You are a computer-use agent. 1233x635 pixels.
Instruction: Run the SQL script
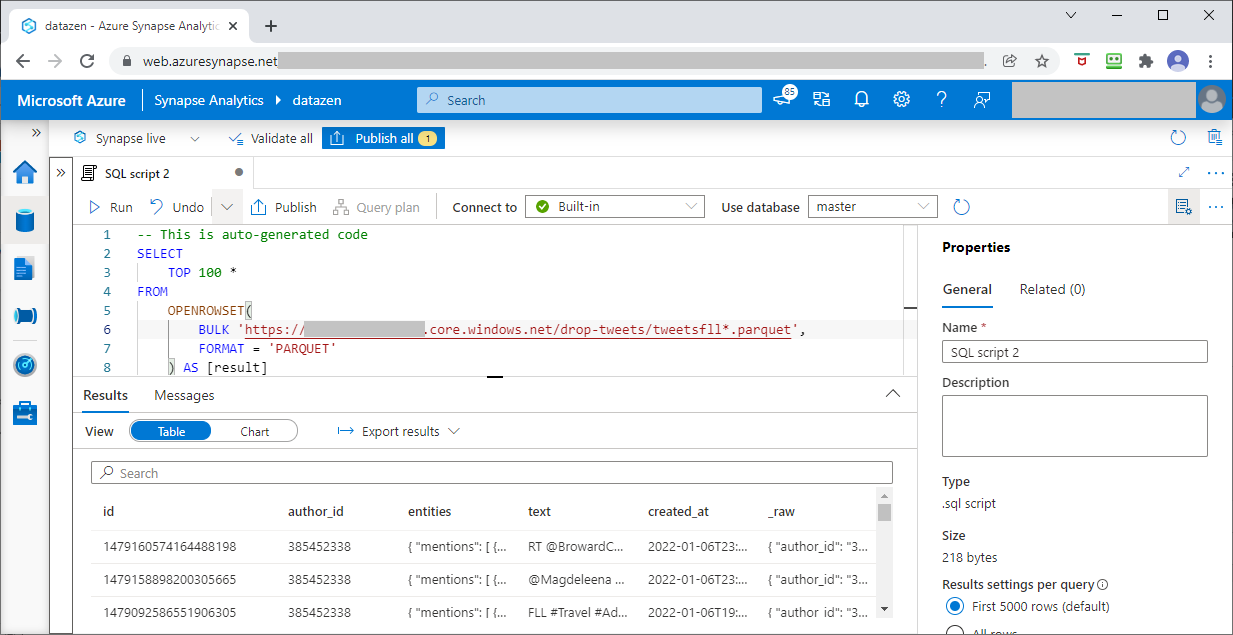click(x=111, y=207)
